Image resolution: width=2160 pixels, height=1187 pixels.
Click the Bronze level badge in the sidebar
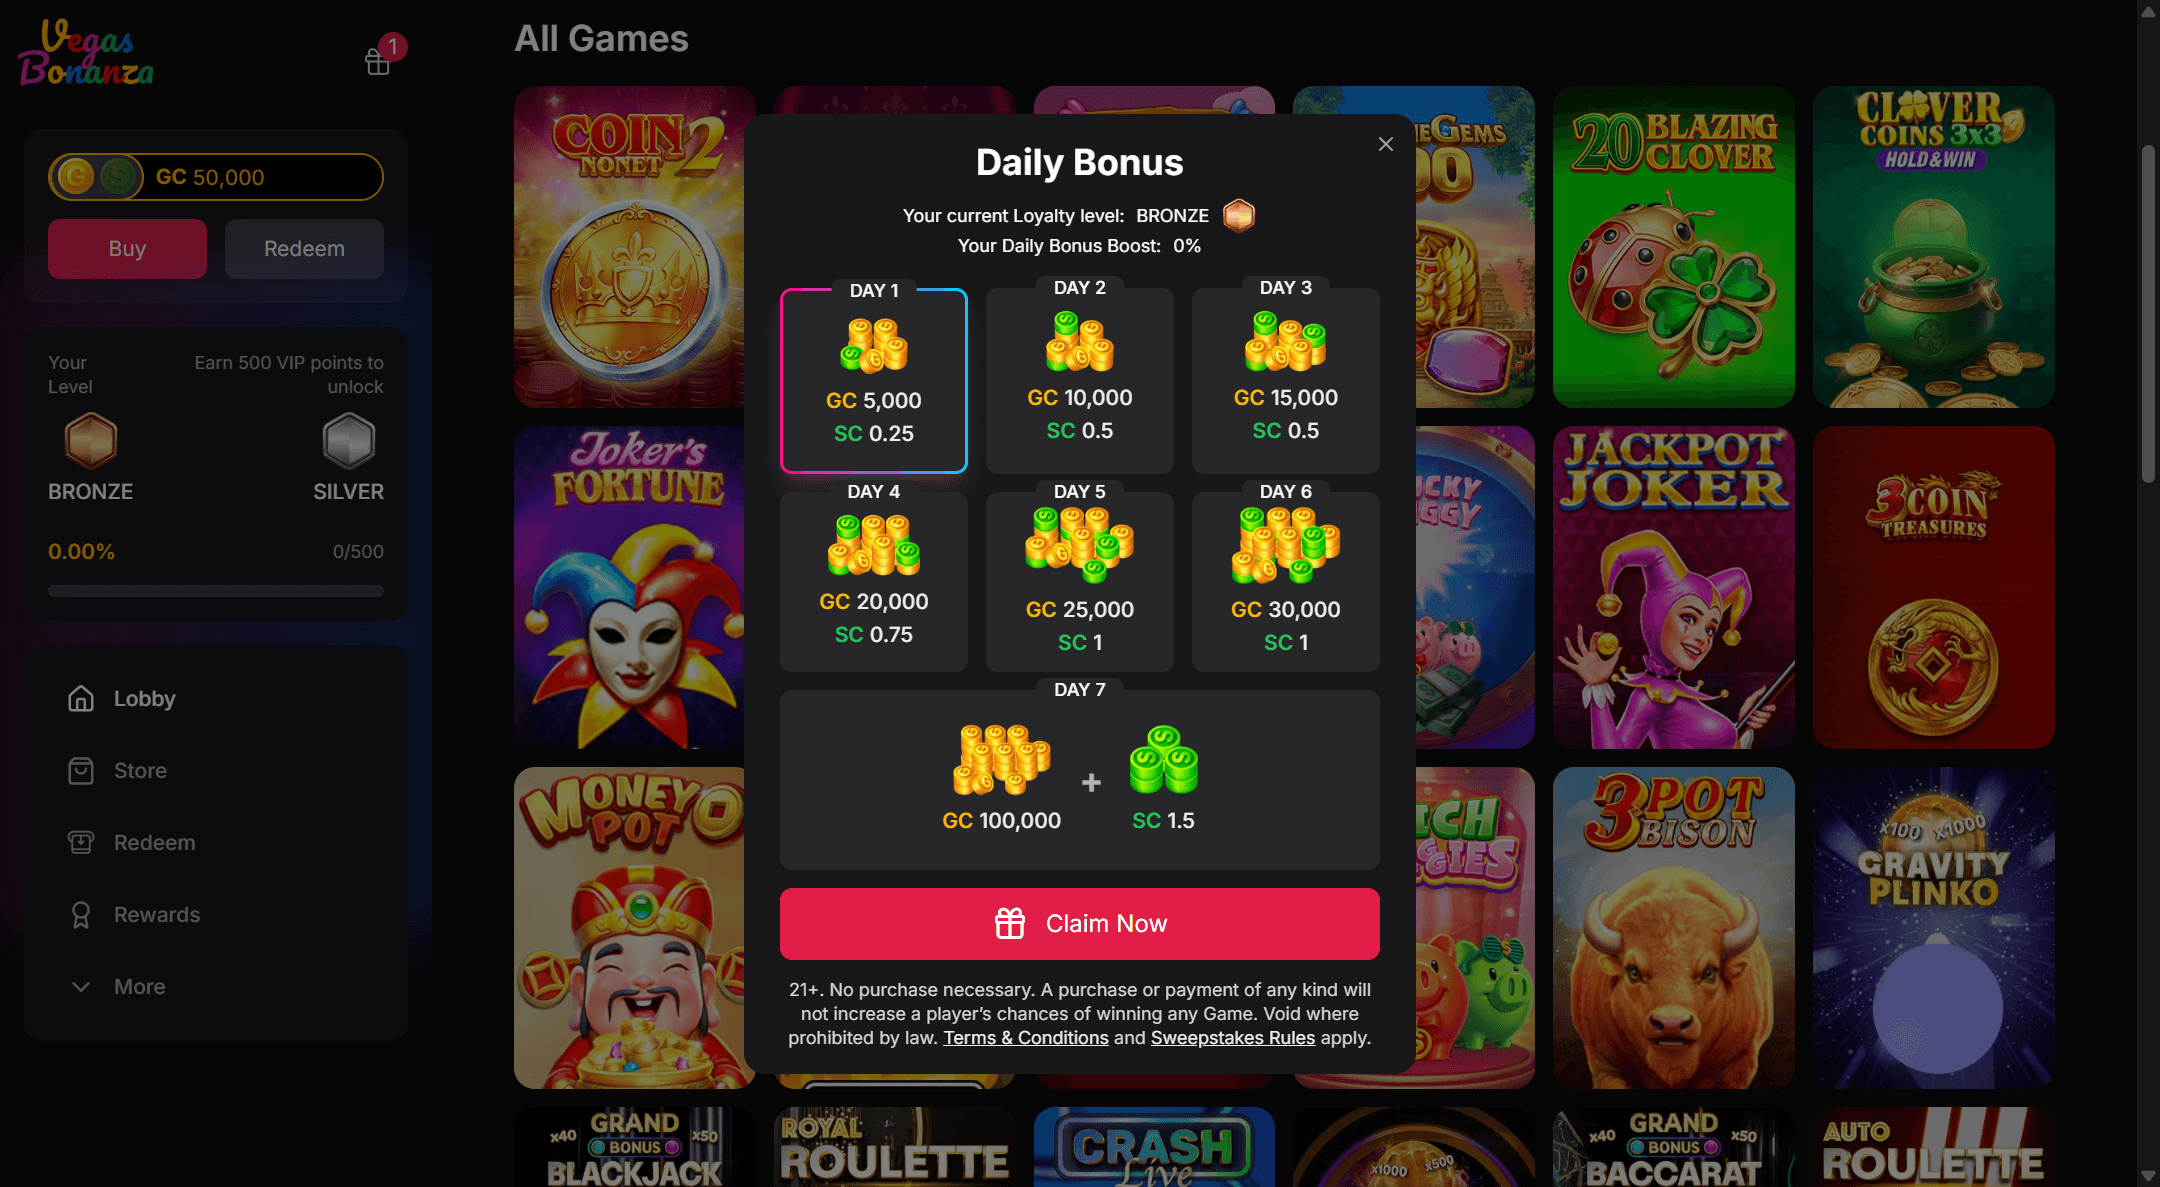tap(91, 441)
